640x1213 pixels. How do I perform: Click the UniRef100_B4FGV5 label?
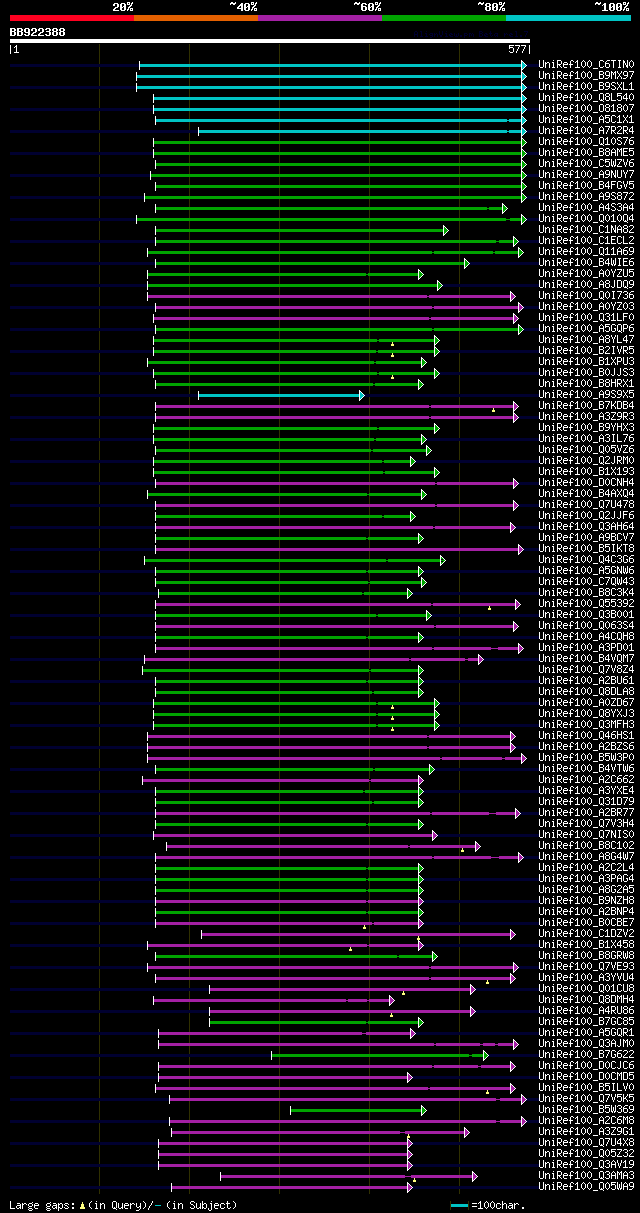coord(586,186)
